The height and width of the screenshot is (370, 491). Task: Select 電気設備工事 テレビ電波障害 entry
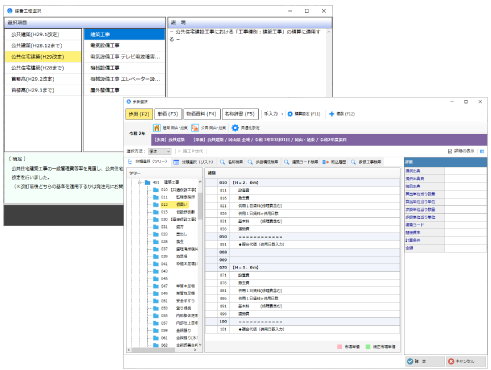[x=124, y=57]
